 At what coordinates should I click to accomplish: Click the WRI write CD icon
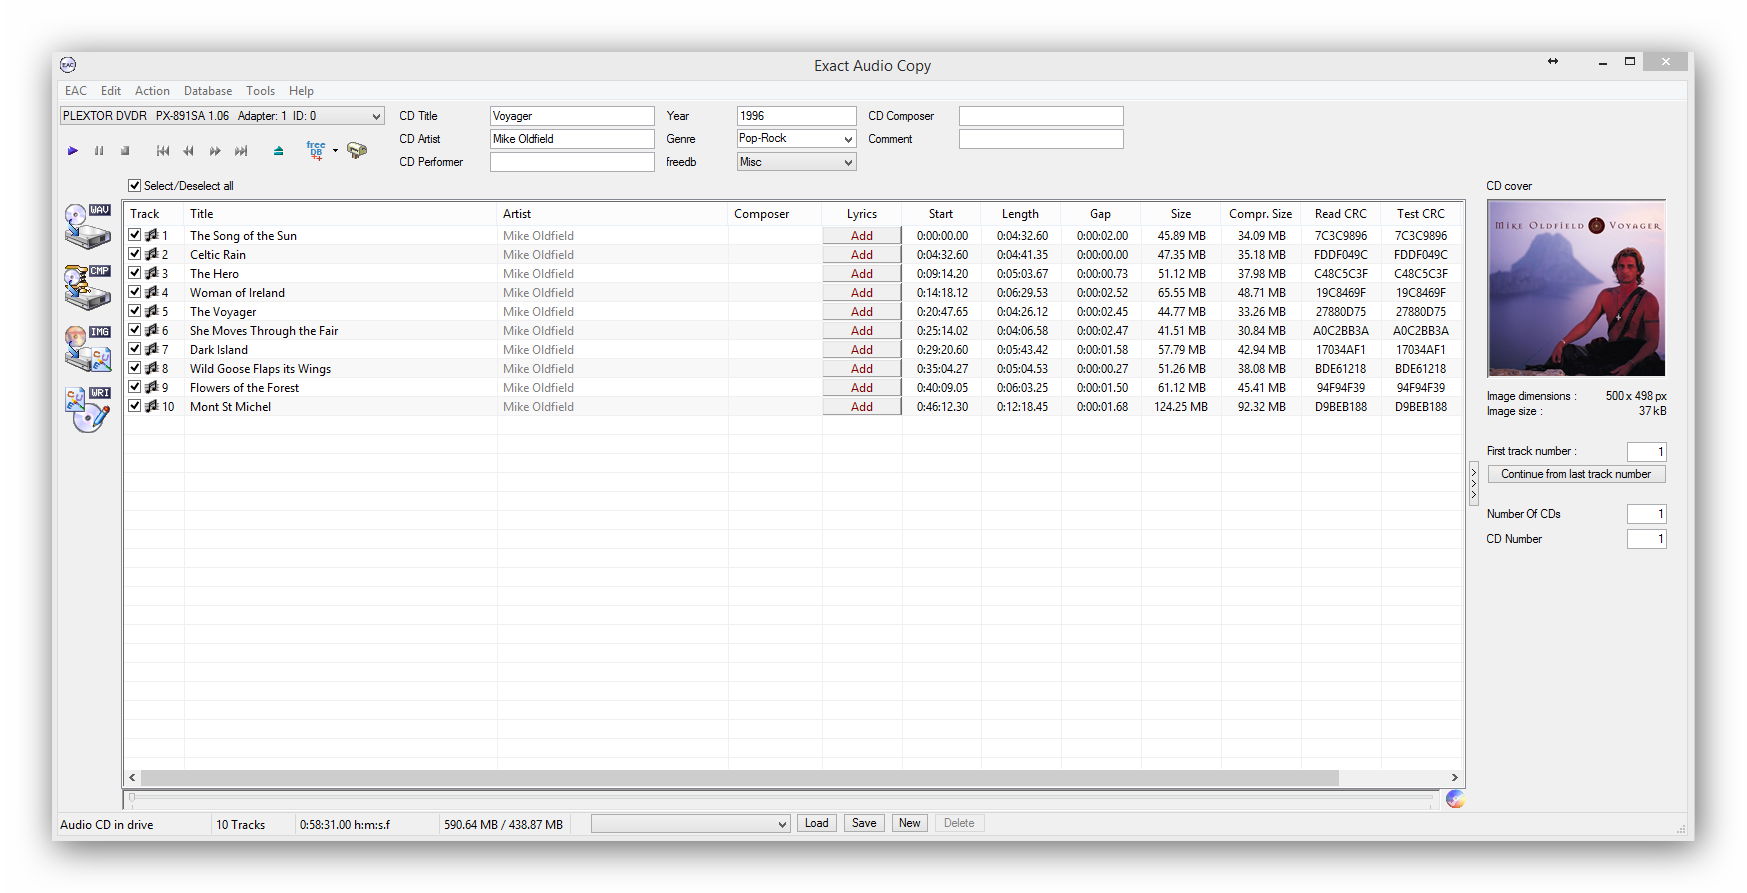pyautogui.click(x=87, y=409)
